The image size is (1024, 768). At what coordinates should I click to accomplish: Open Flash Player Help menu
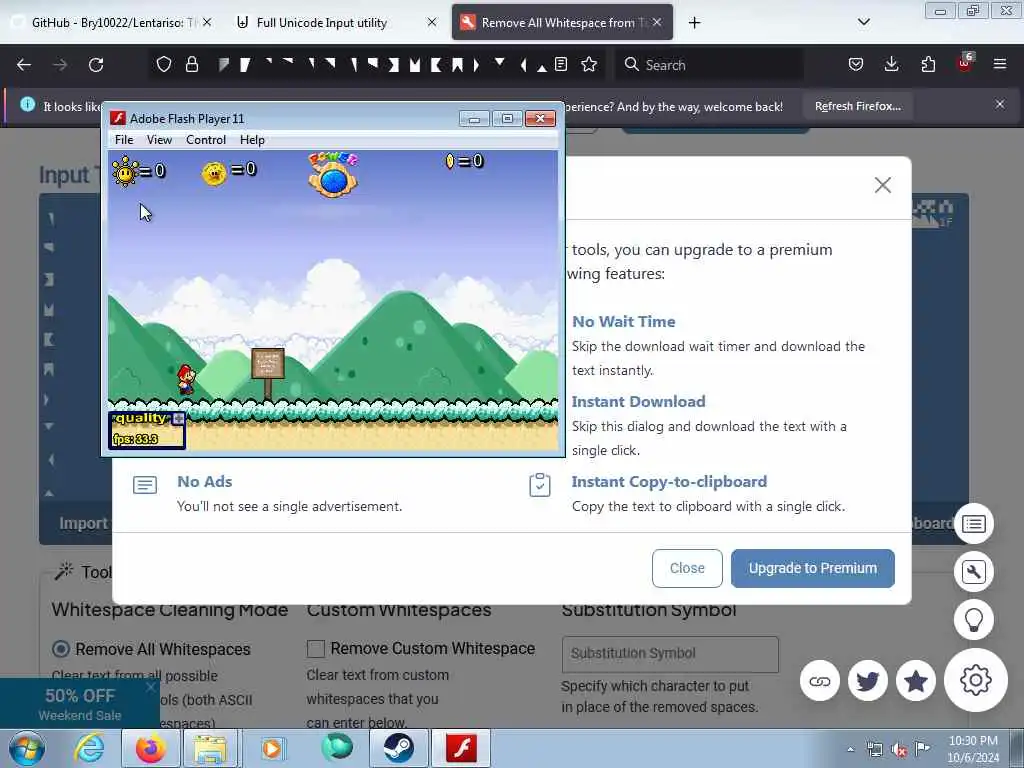(252, 140)
